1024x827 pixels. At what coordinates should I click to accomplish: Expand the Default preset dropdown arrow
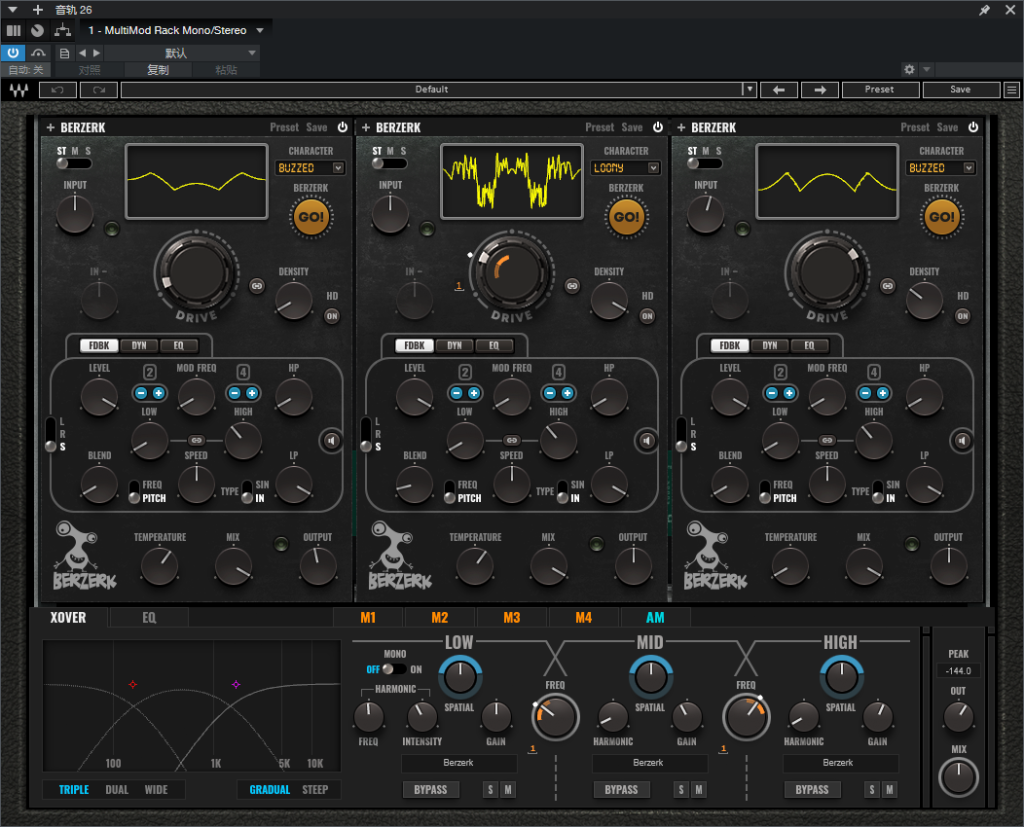click(750, 89)
